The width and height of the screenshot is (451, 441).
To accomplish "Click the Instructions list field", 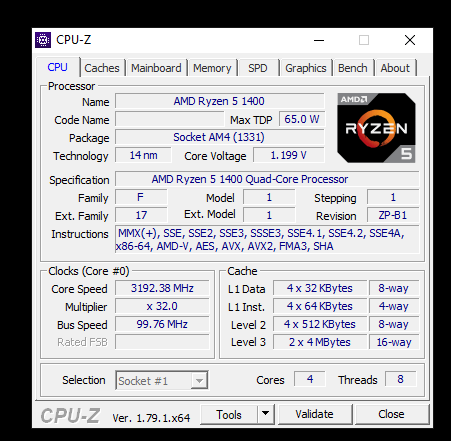I will (x=267, y=239).
